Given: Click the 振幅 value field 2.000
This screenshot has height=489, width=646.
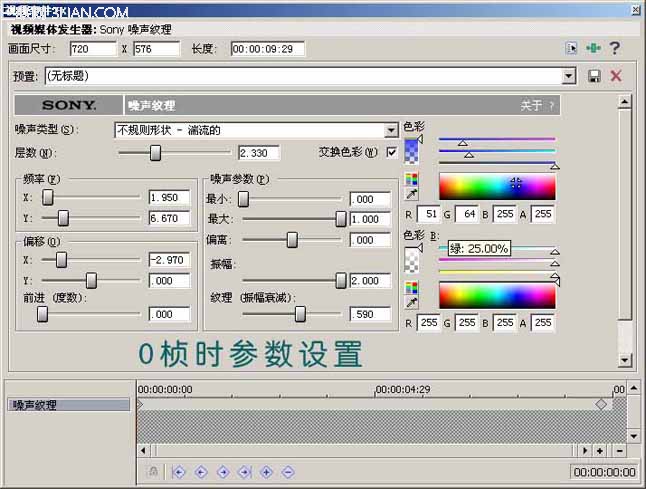Looking at the screenshot, I should point(370,281).
